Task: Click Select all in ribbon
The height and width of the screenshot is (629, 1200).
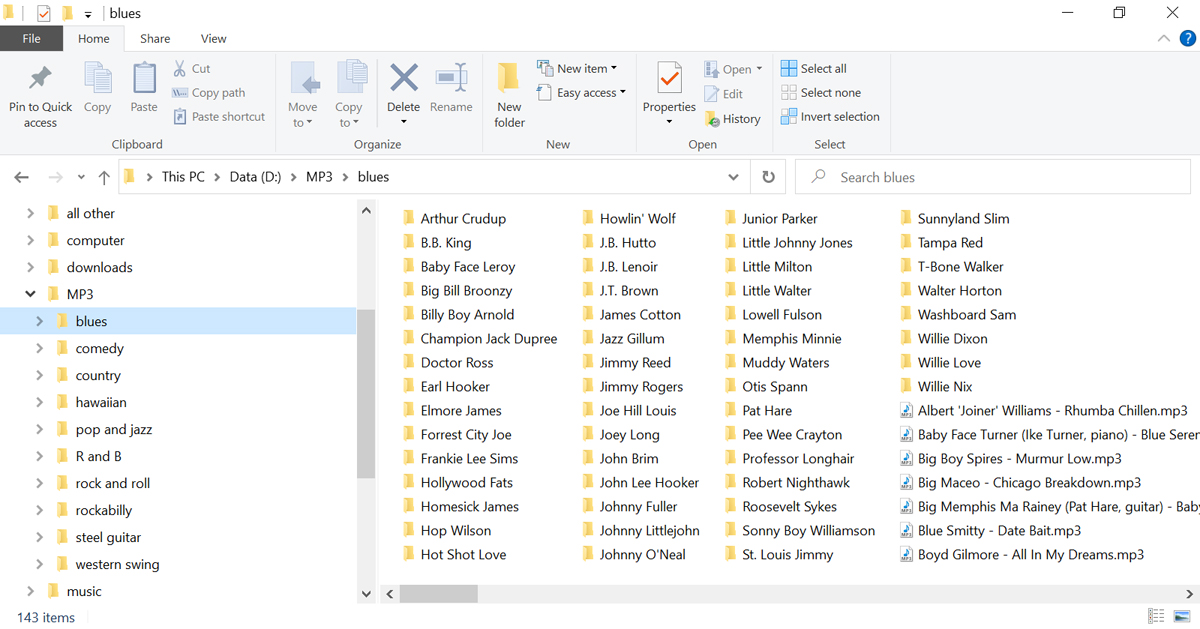Action: pyautogui.click(x=814, y=69)
